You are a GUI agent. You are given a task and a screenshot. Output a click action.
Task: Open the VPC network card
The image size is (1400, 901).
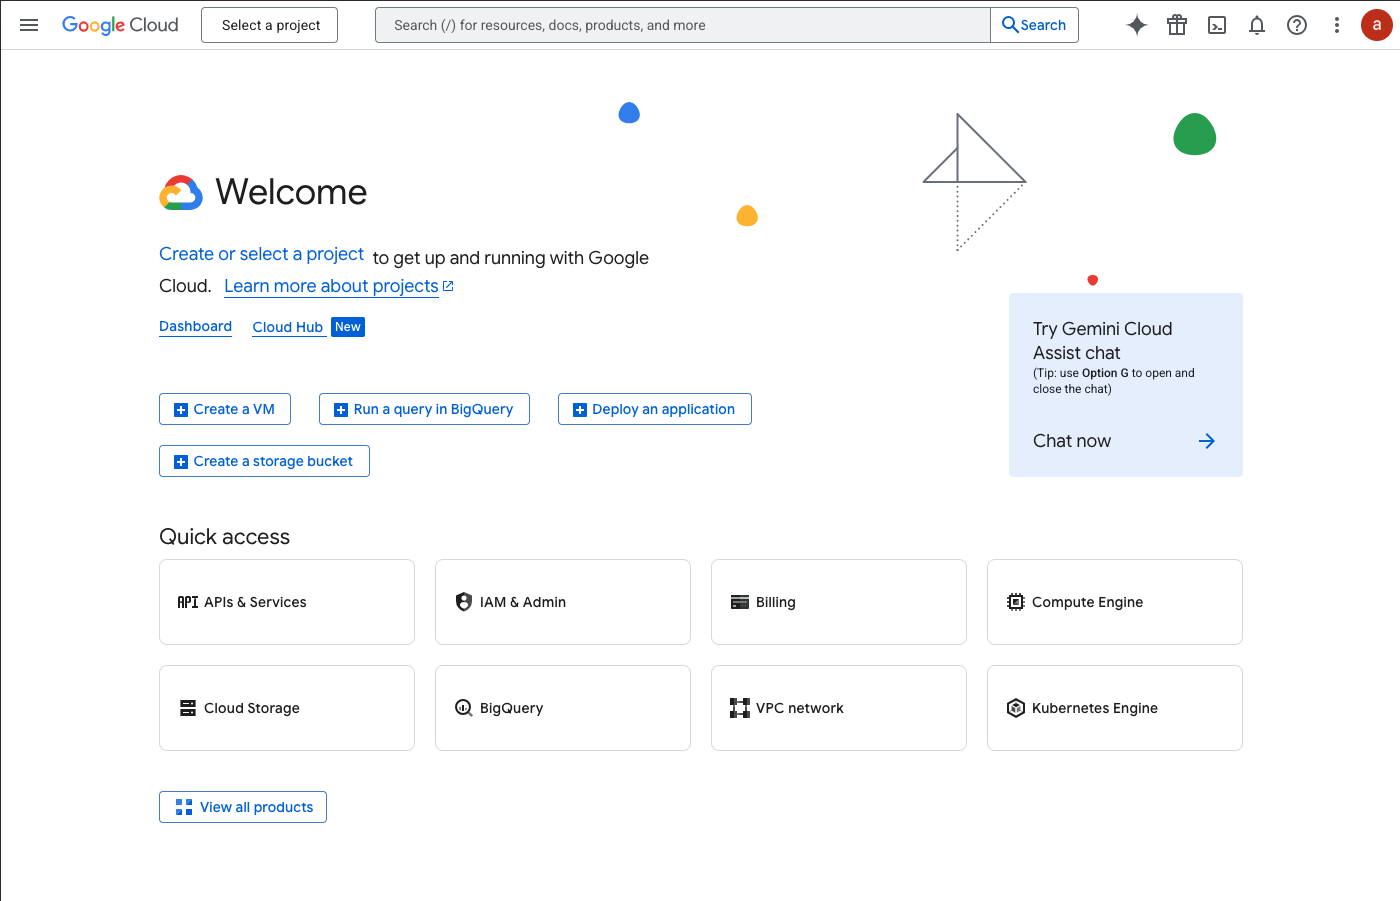pyautogui.click(x=839, y=708)
